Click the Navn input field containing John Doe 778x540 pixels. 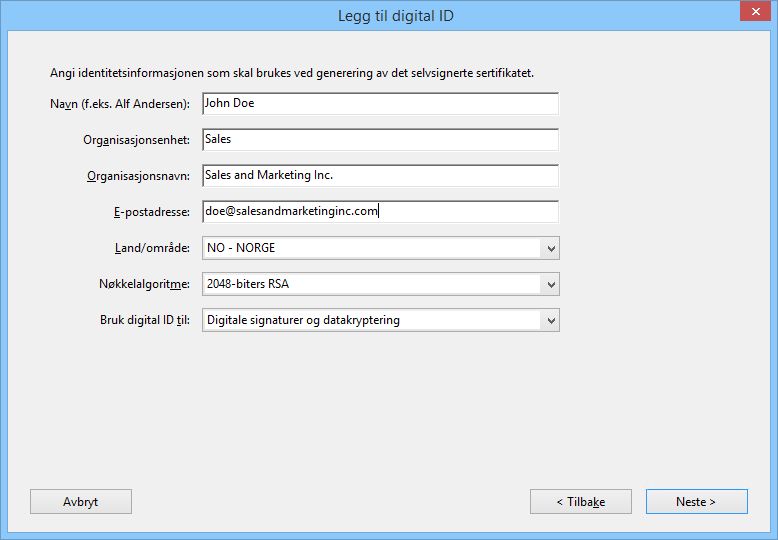(380, 104)
